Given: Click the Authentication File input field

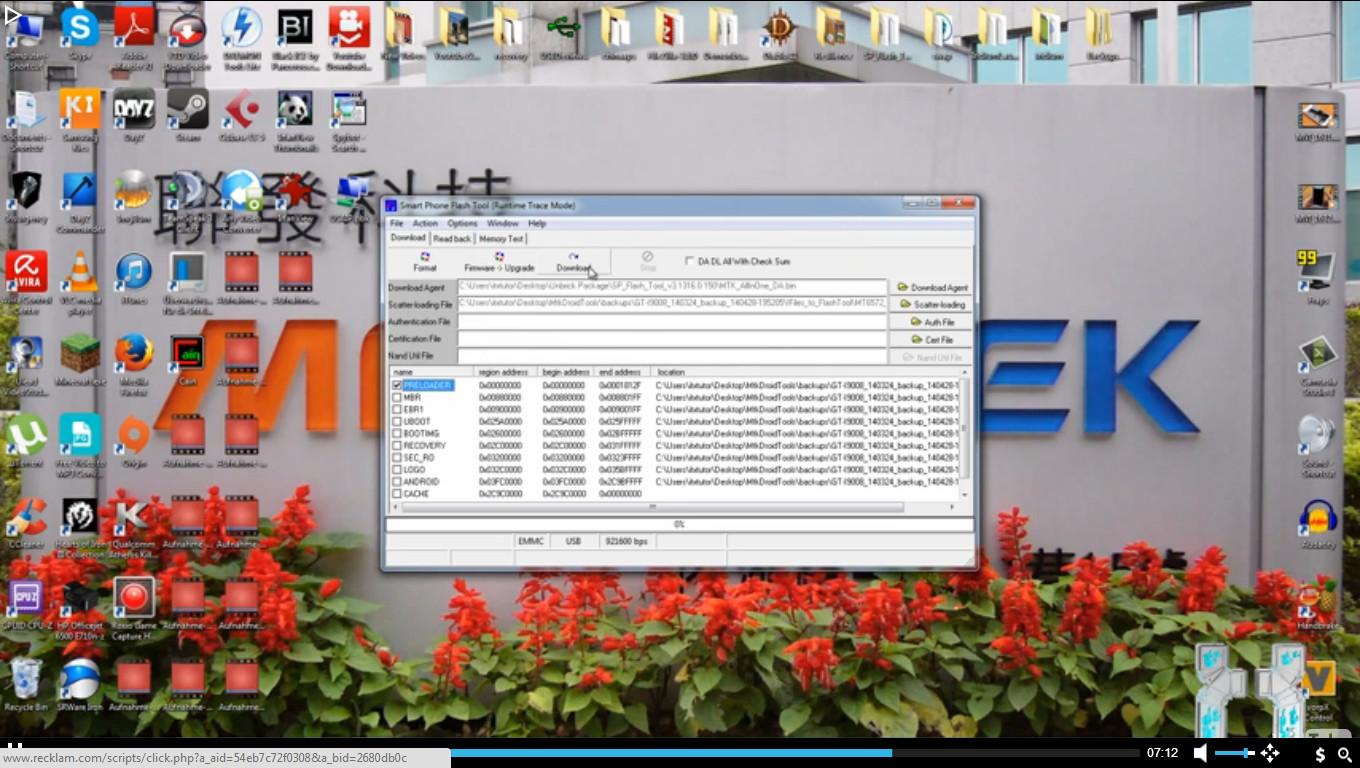Looking at the screenshot, I should [672, 322].
